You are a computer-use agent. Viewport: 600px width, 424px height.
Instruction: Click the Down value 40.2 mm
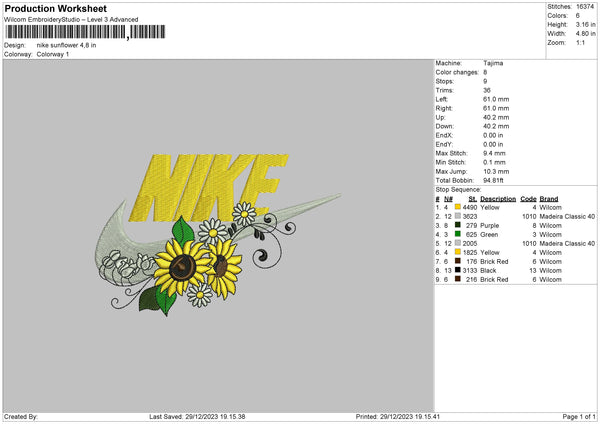click(496, 126)
